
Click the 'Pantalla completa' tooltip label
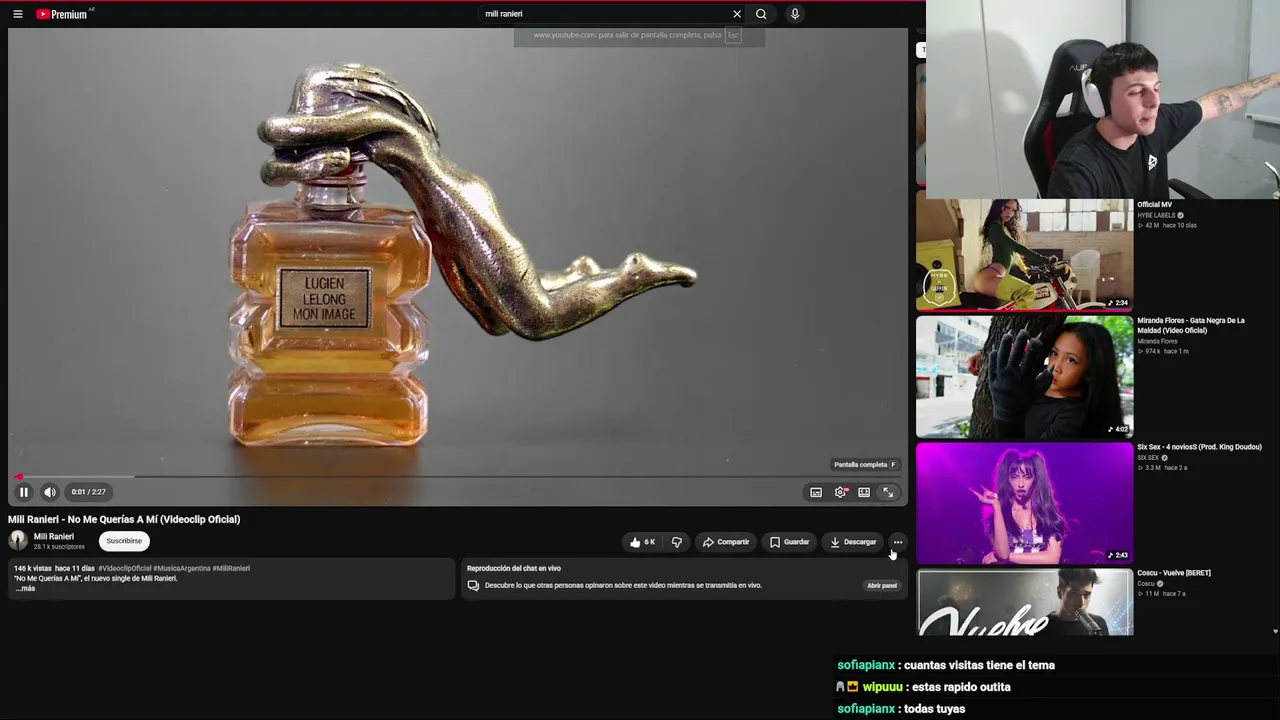tap(864, 465)
